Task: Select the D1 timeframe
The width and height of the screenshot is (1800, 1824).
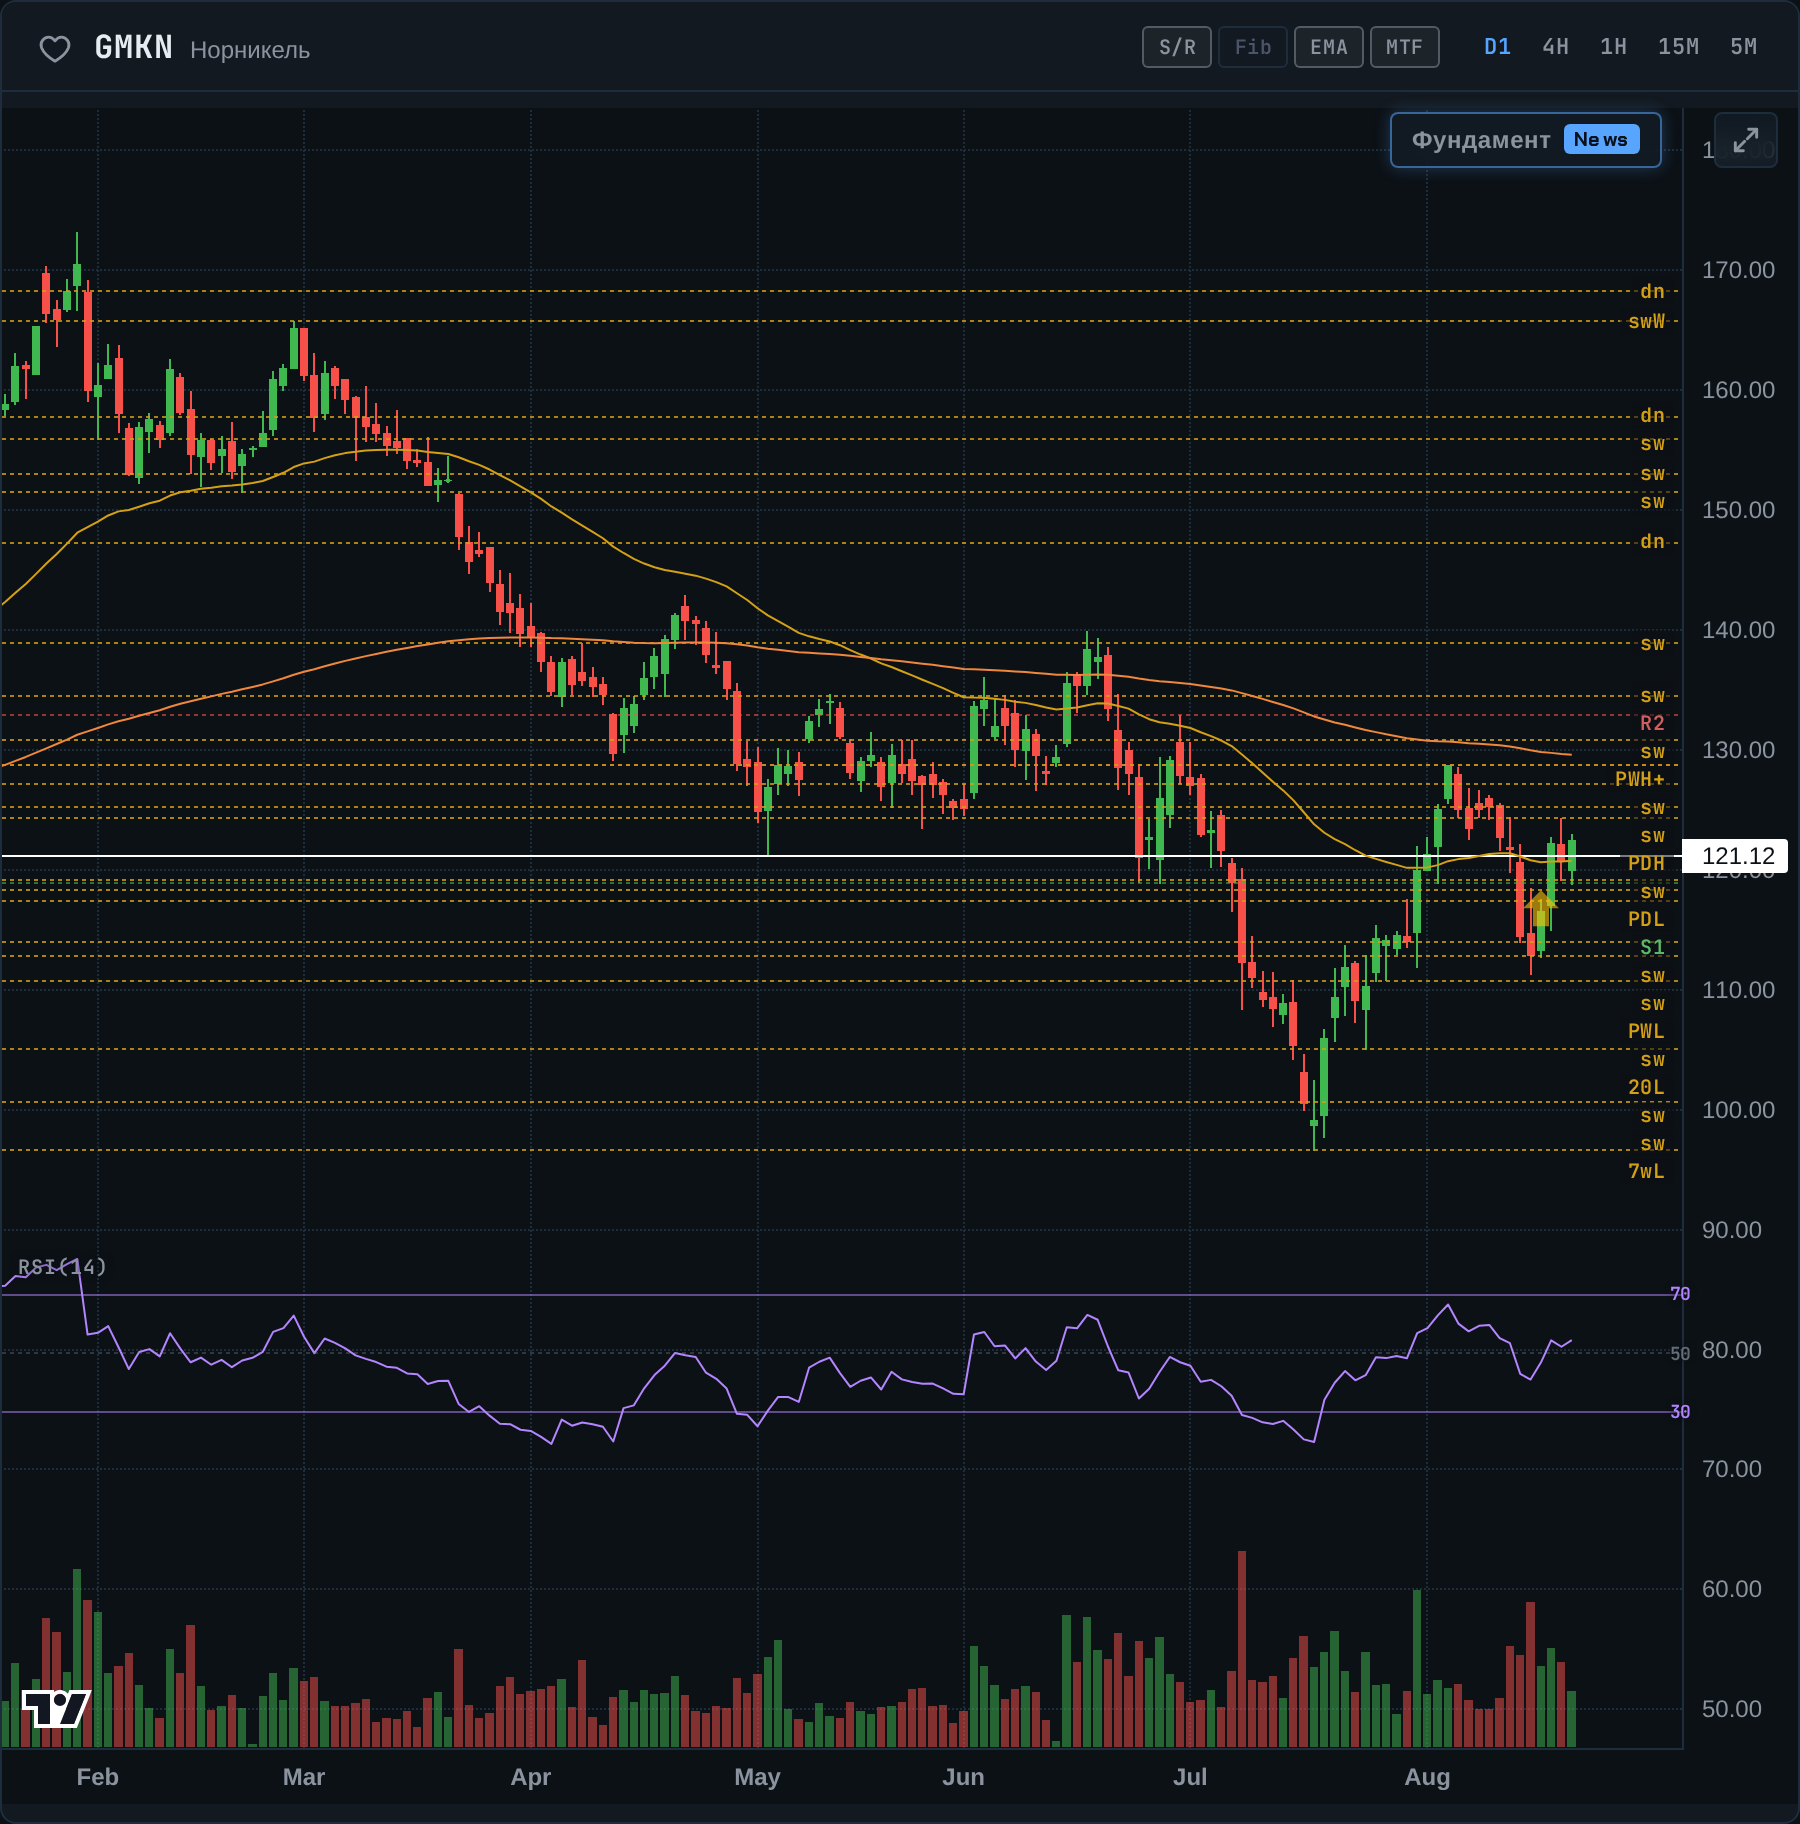Action: (x=1497, y=47)
